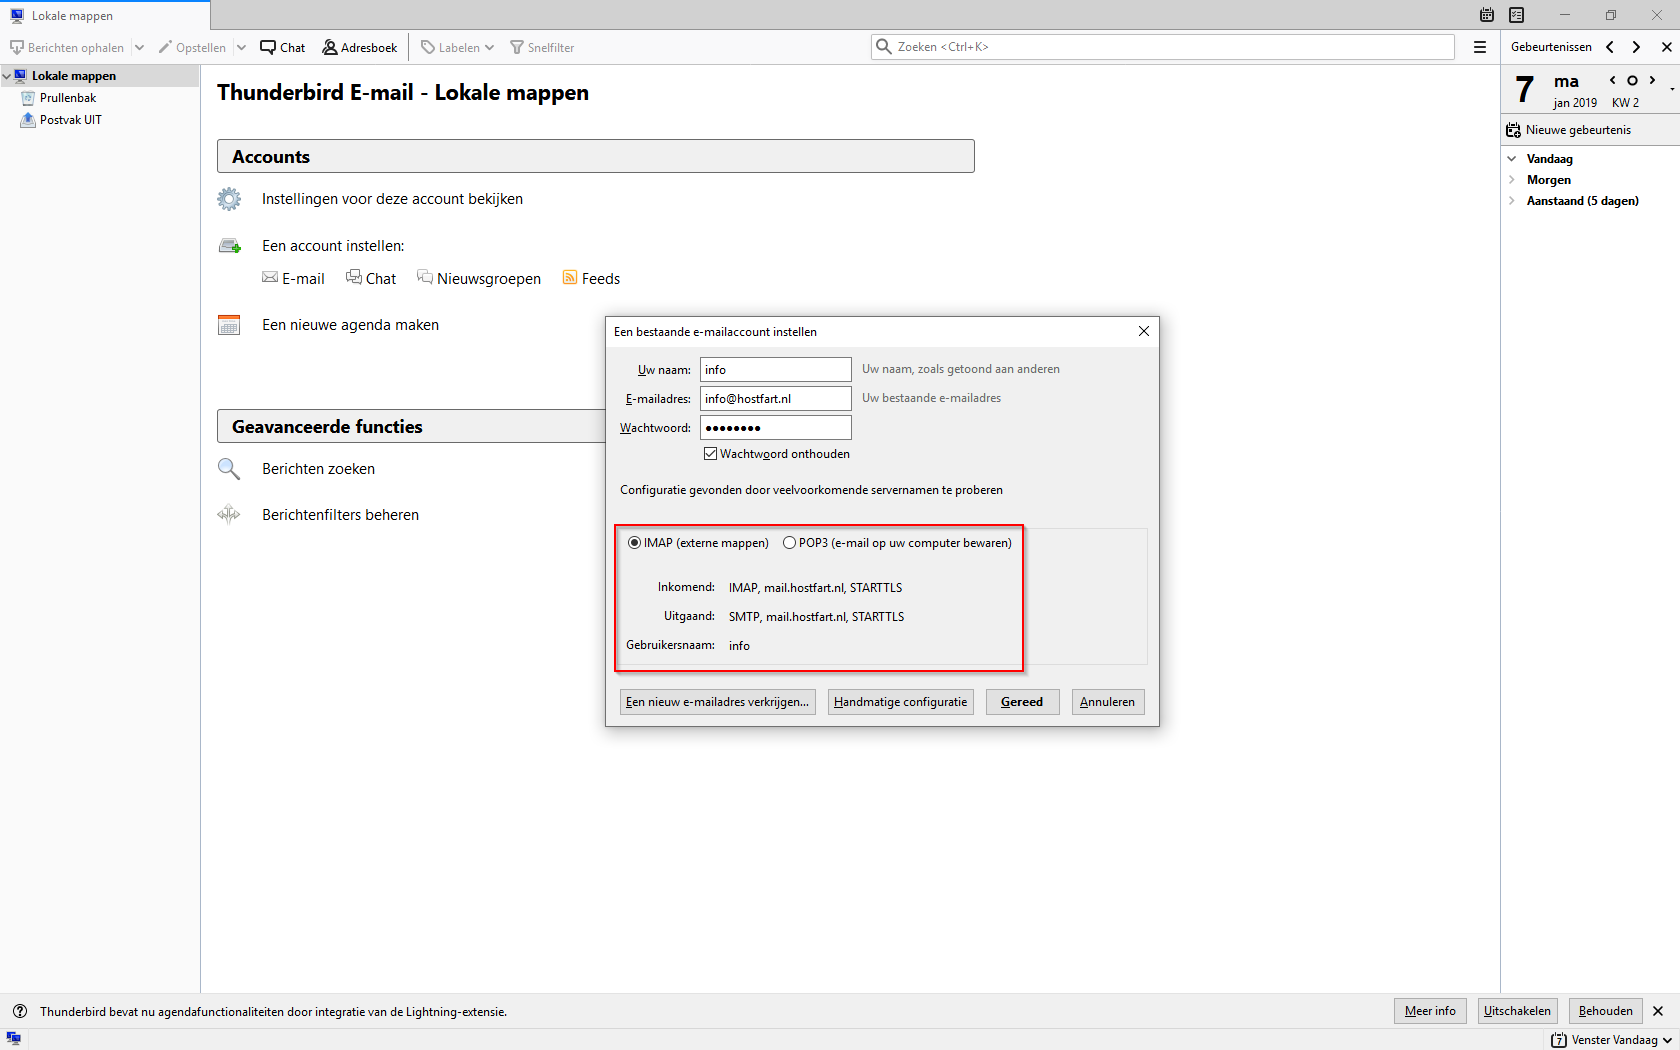Set up a Chat account link

pos(371,279)
